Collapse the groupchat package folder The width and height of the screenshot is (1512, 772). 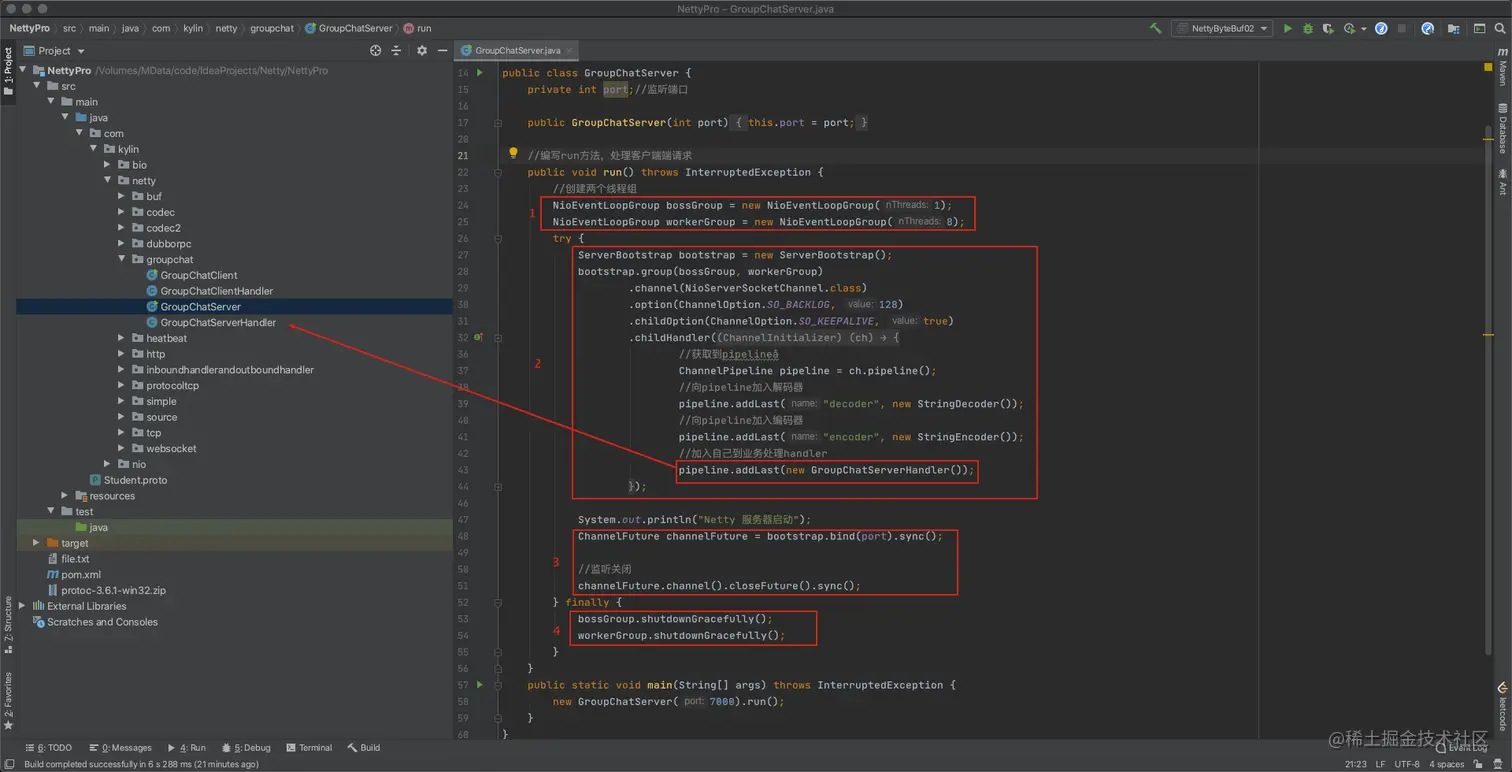pyautogui.click(x=121, y=259)
